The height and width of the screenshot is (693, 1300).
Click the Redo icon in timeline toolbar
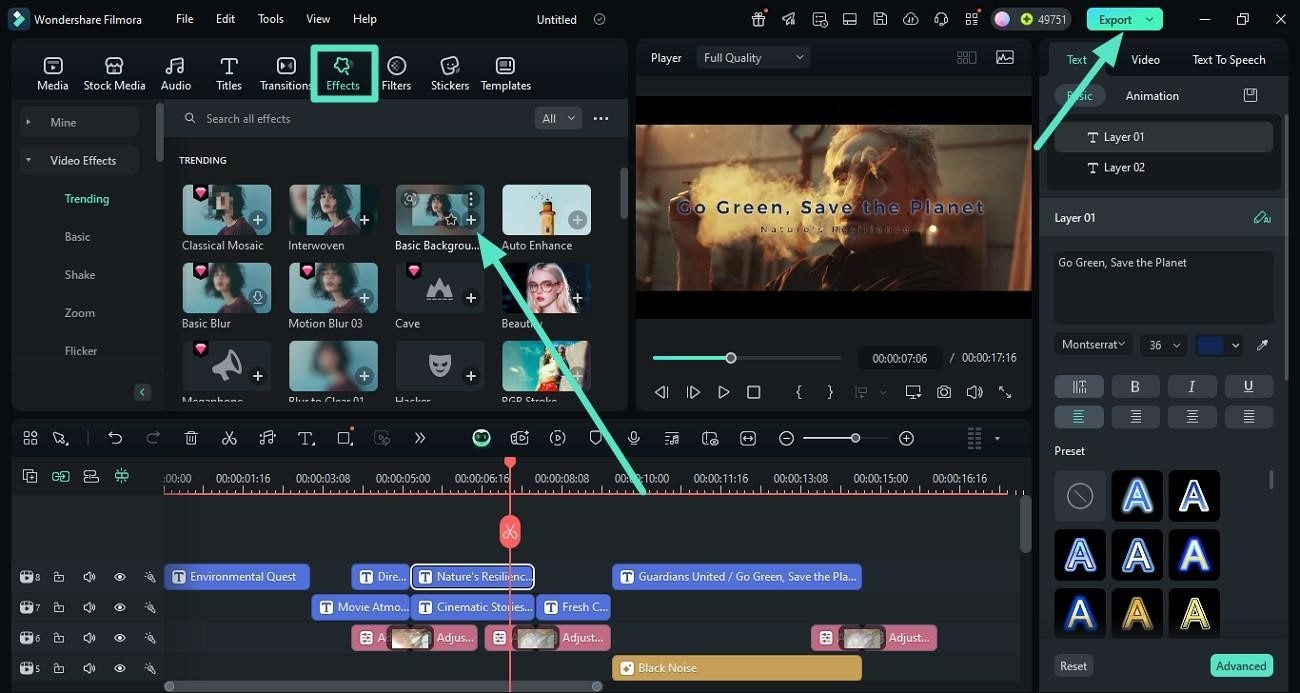click(153, 438)
